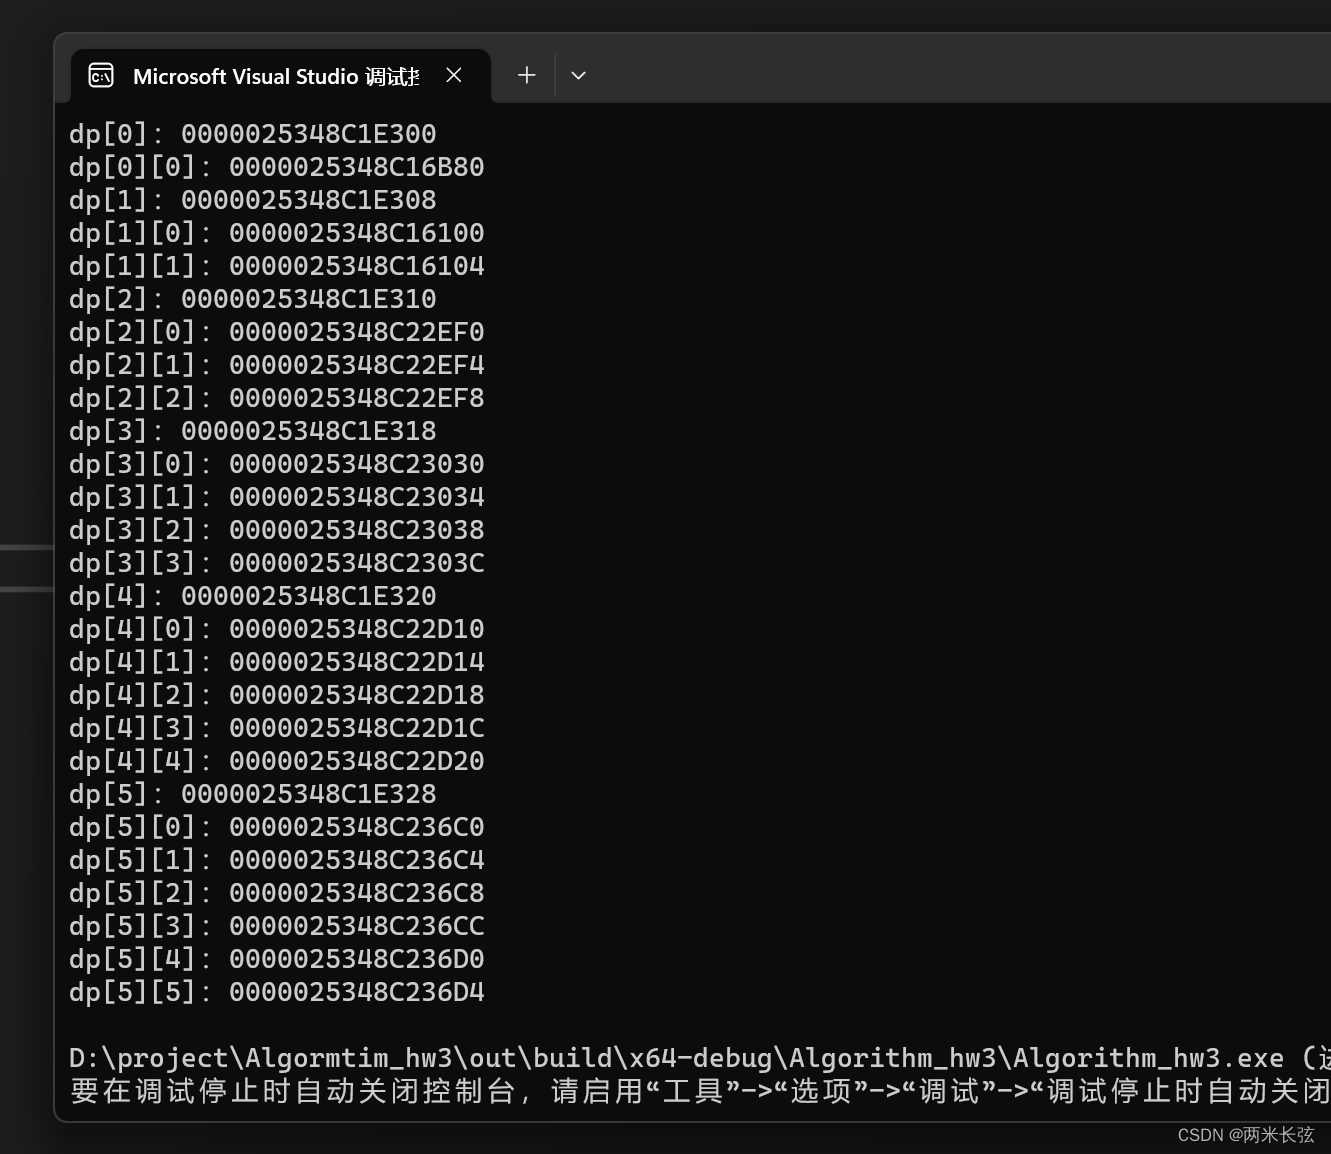The height and width of the screenshot is (1154, 1331).
Task: Click the line 'dp[0][0]: 0000025348C16B80'
Action: pos(277,167)
